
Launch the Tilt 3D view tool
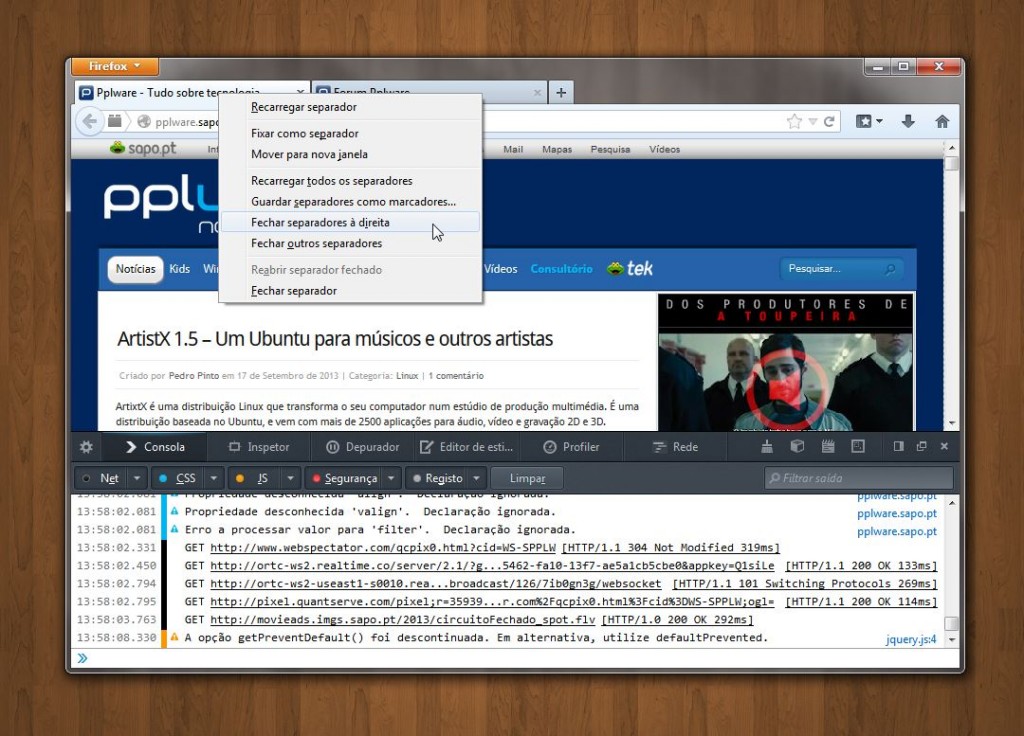(796, 447)
